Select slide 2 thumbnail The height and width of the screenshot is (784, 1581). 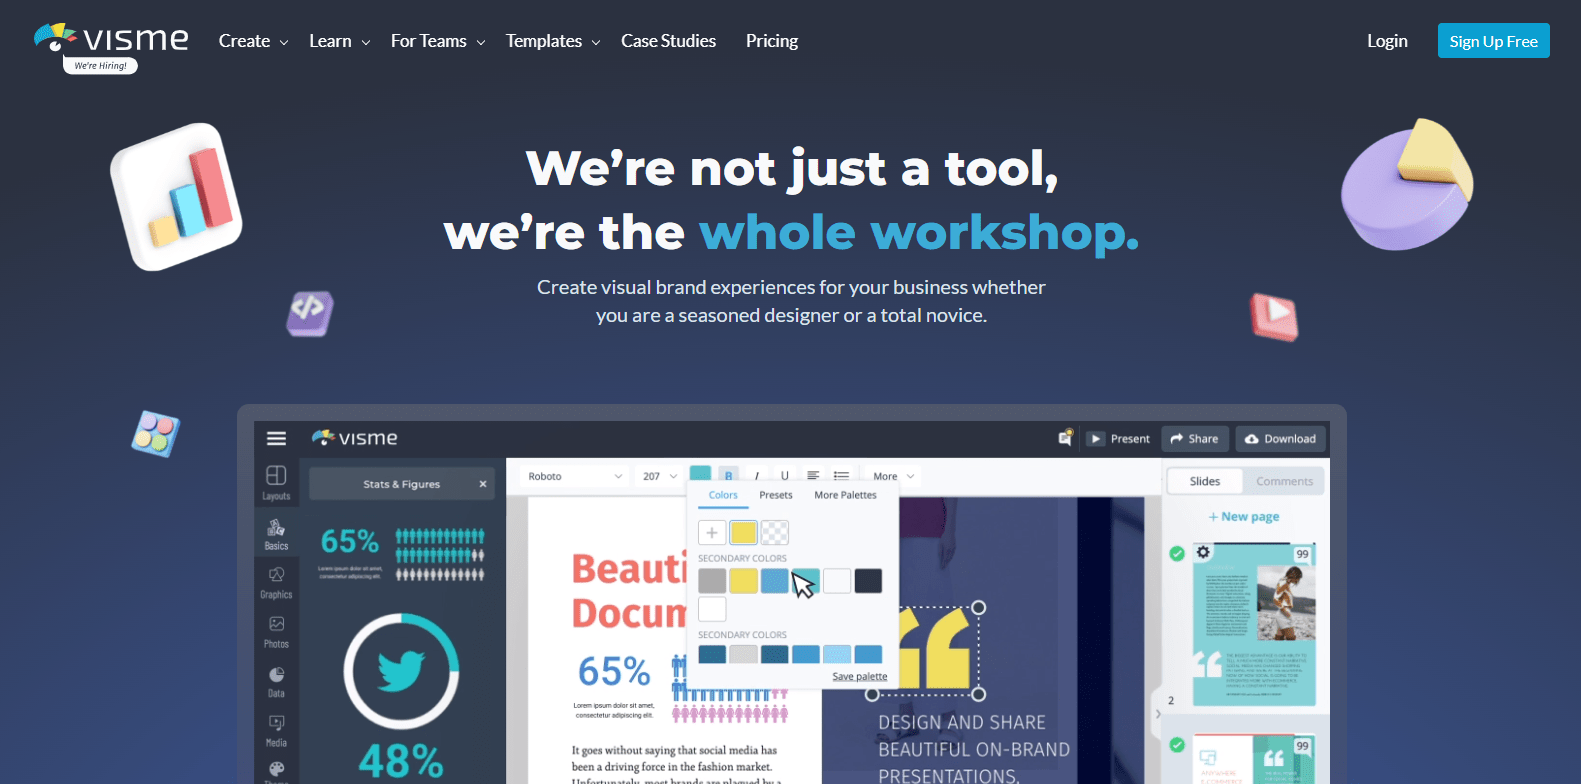pos(1254,625)
